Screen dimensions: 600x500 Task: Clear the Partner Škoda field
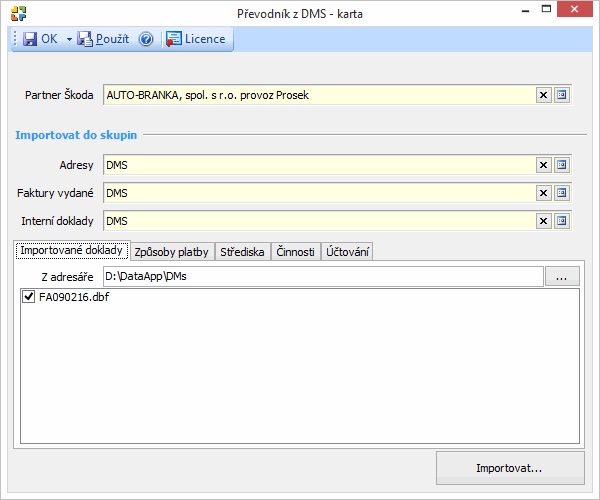pyautogui.click(x=543, y=95)
